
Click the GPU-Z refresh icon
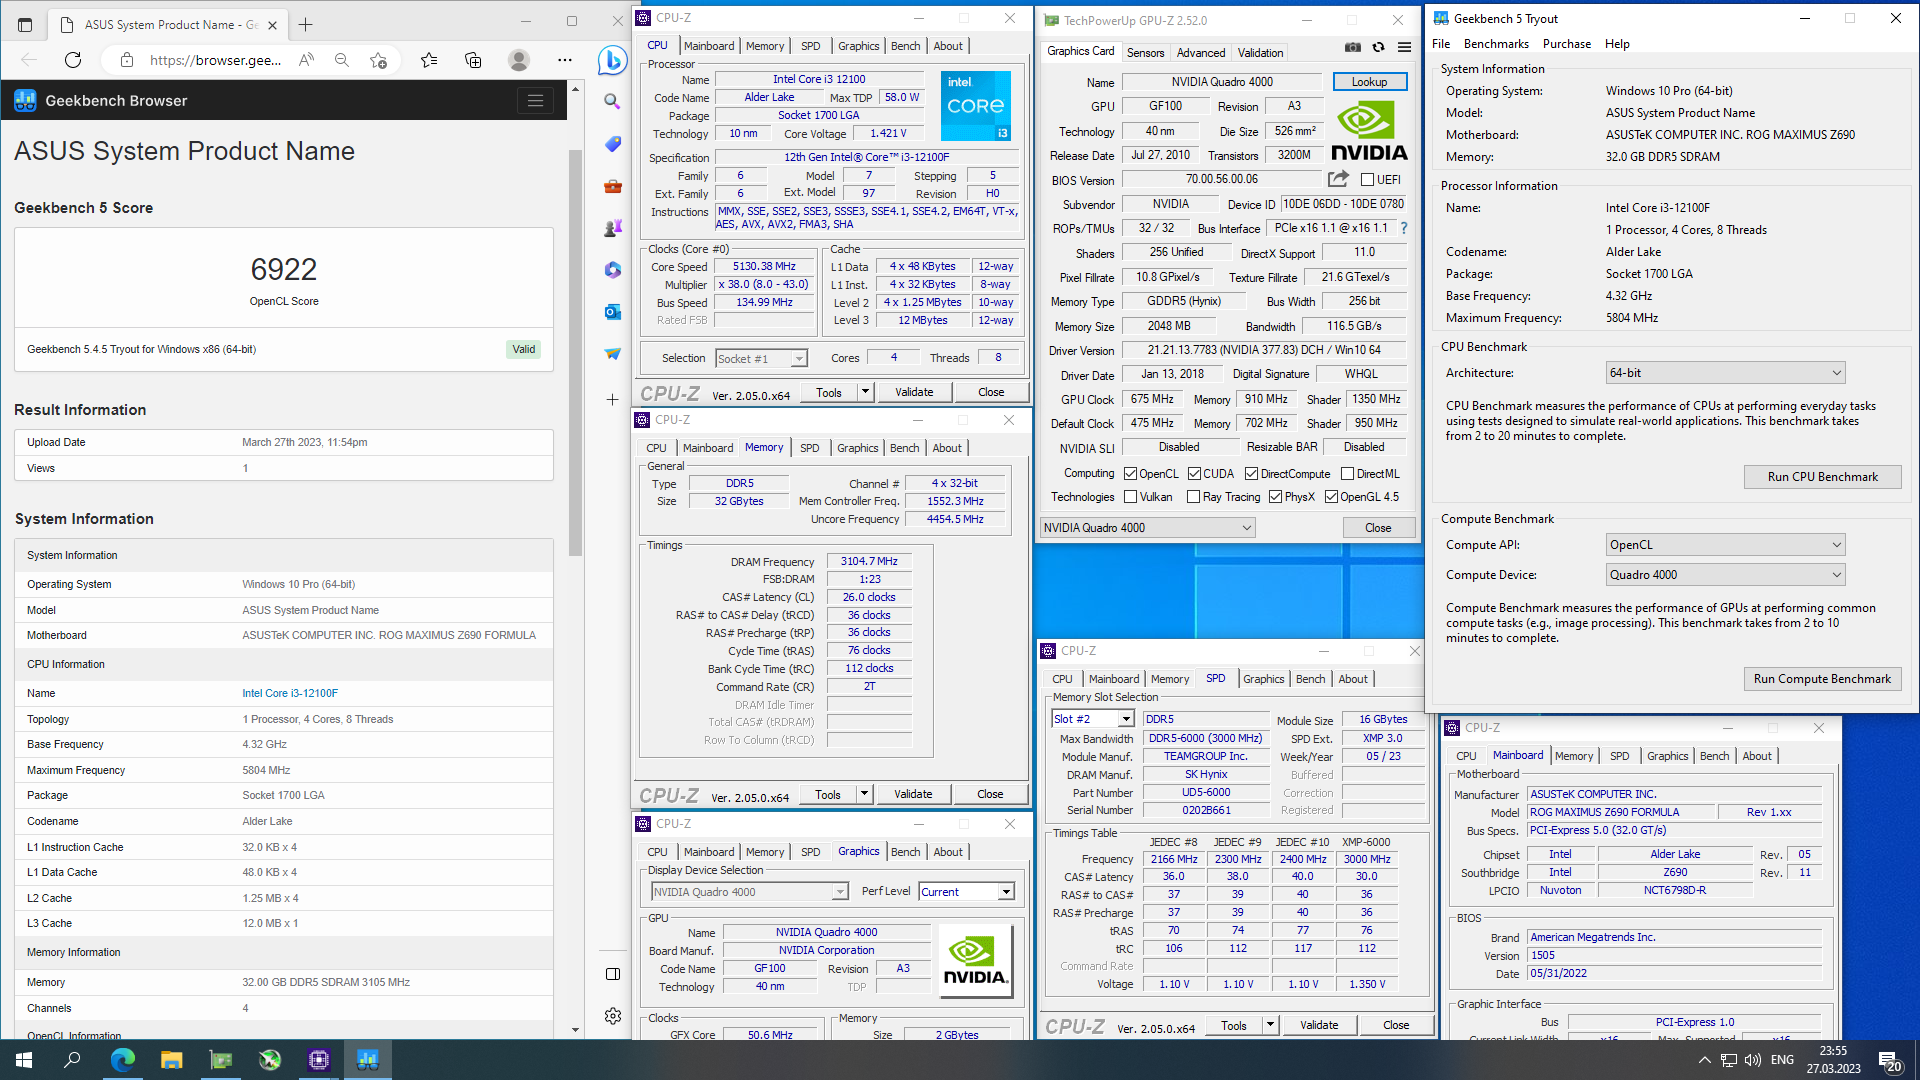point(1378,47)
